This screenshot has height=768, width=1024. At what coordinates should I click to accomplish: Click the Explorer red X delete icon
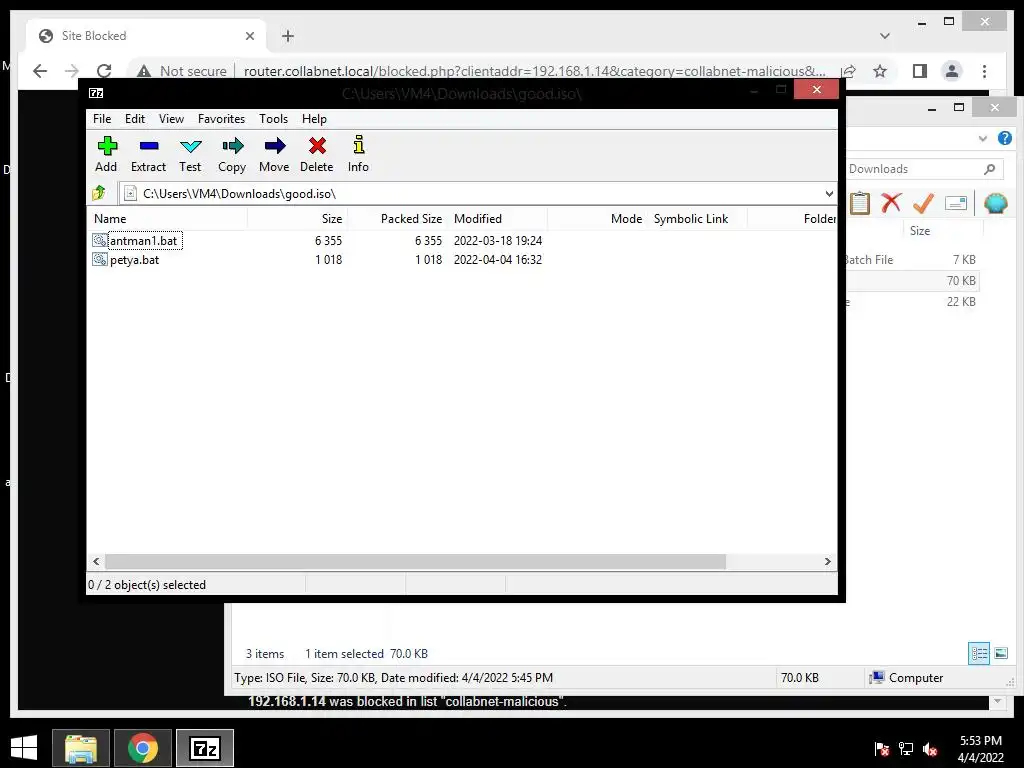891,203
